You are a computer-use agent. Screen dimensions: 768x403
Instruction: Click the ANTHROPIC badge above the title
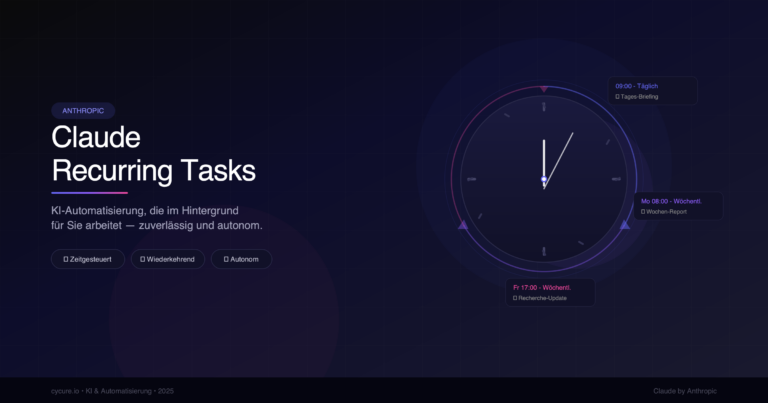tap(83, 111)
